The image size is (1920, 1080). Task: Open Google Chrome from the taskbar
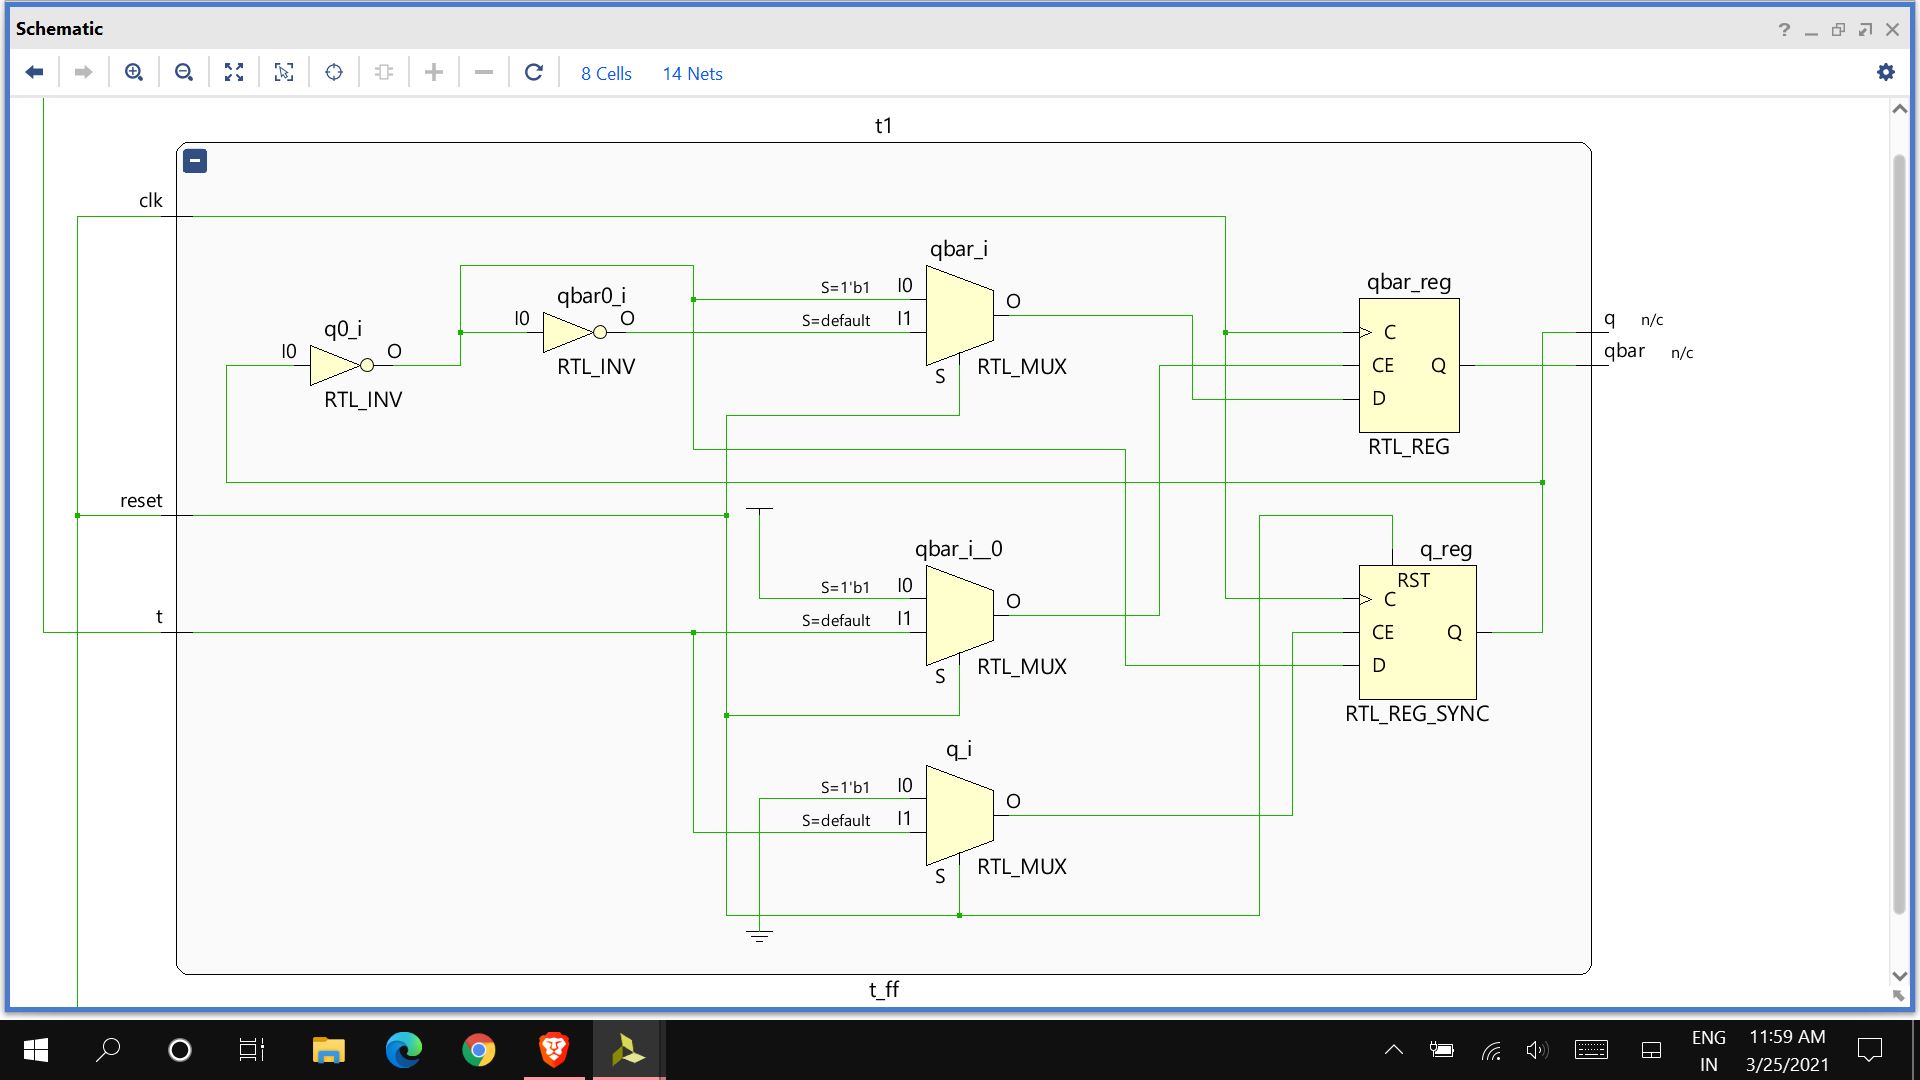coord(479,1050)
